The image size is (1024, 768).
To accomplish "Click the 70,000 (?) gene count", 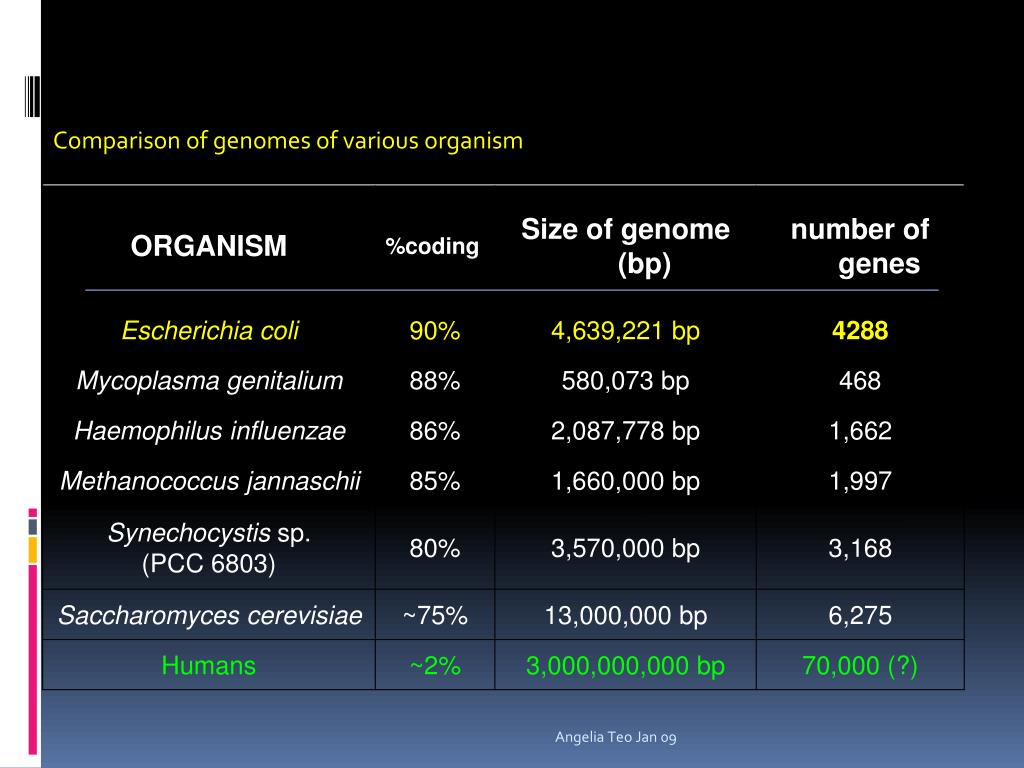I will [x=860, y=666].
